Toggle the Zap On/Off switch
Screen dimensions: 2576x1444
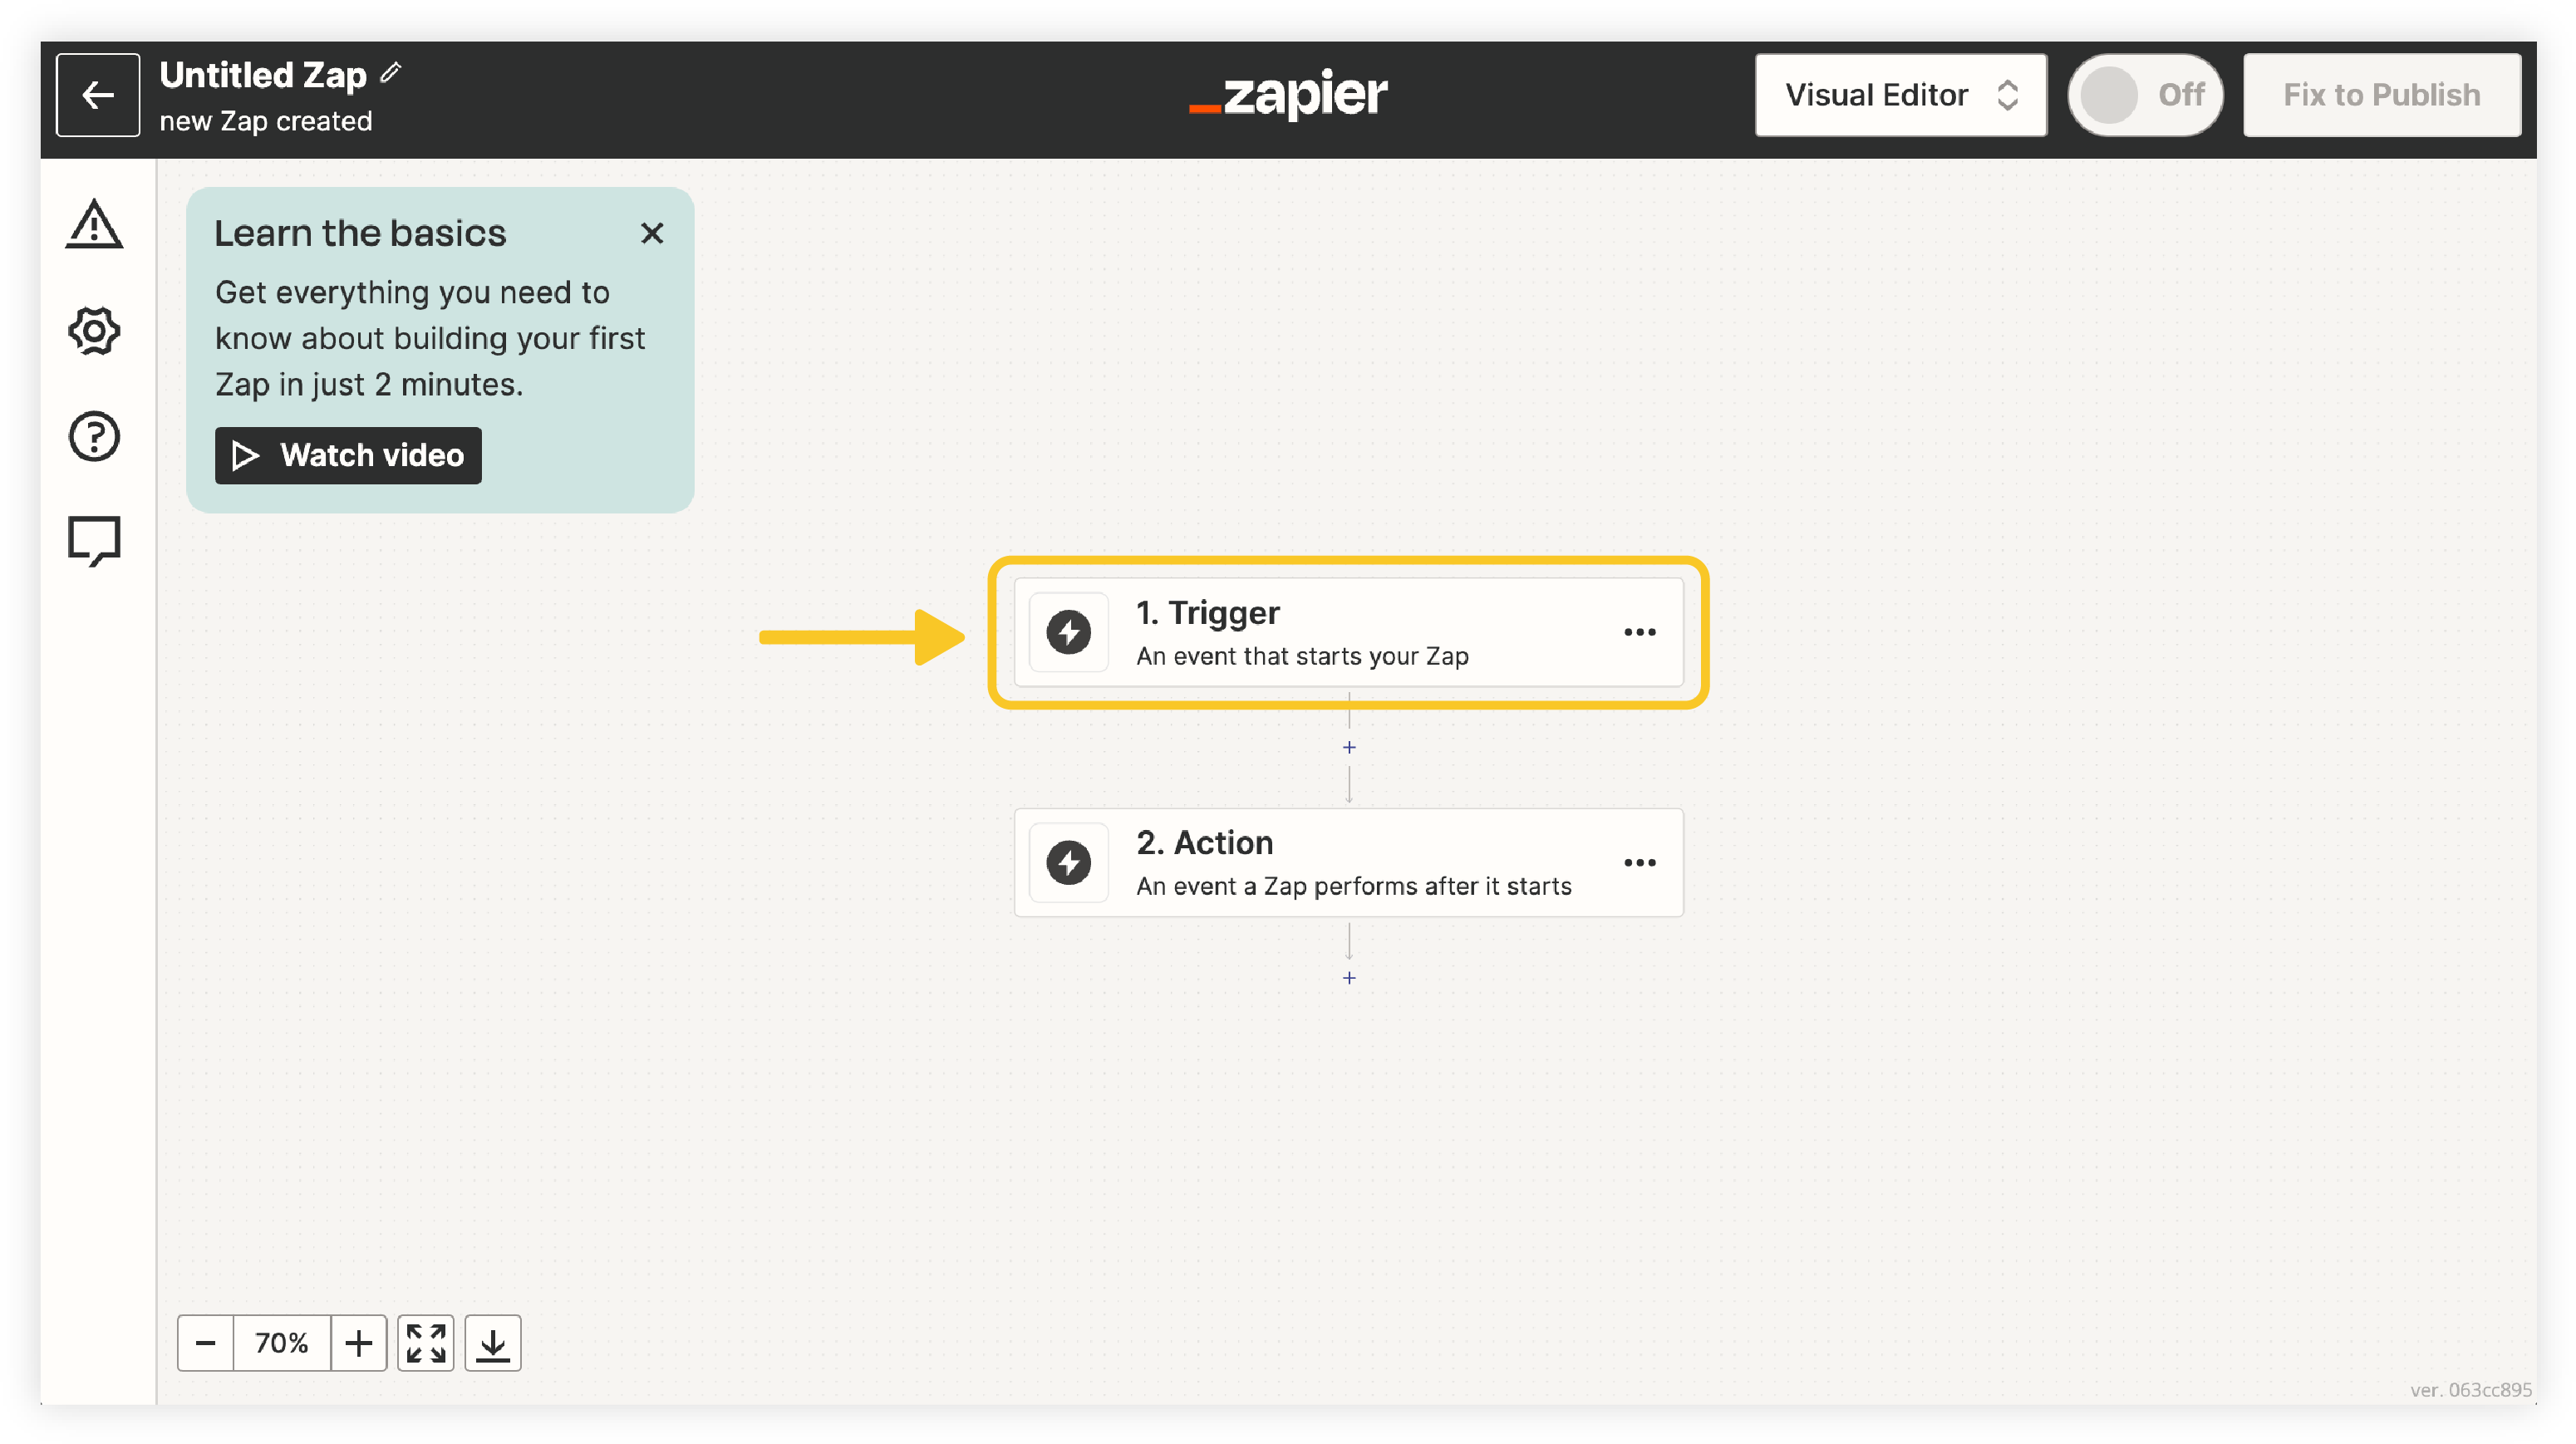[x=2144, y=95]
